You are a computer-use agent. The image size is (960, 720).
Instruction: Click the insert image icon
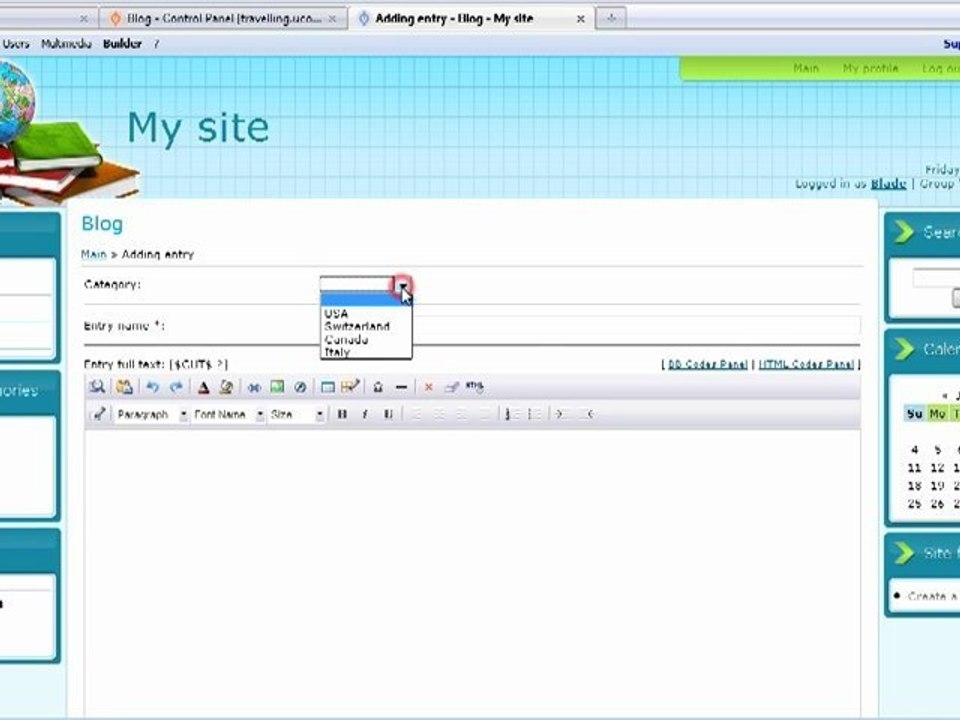point(277,387)
